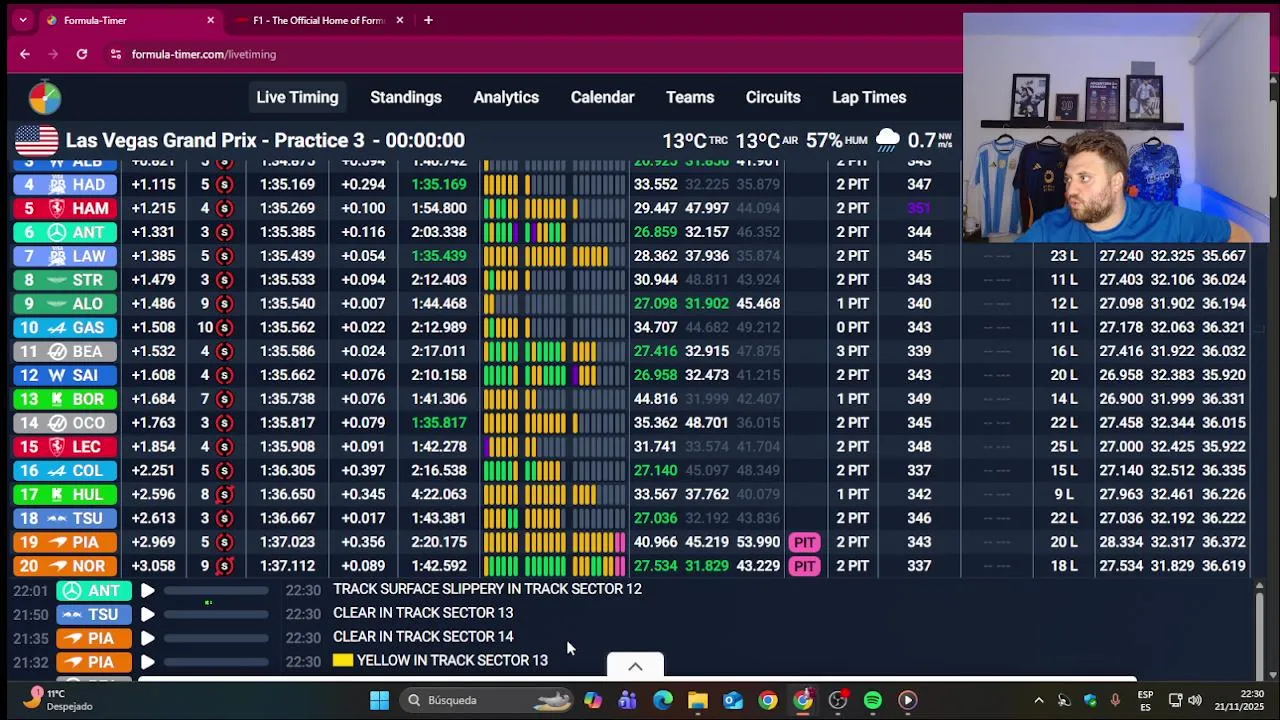Click the LEC soft tyre icon
Image resolution: width=1280 pixels, height=720 pixels.
point(224,446)
